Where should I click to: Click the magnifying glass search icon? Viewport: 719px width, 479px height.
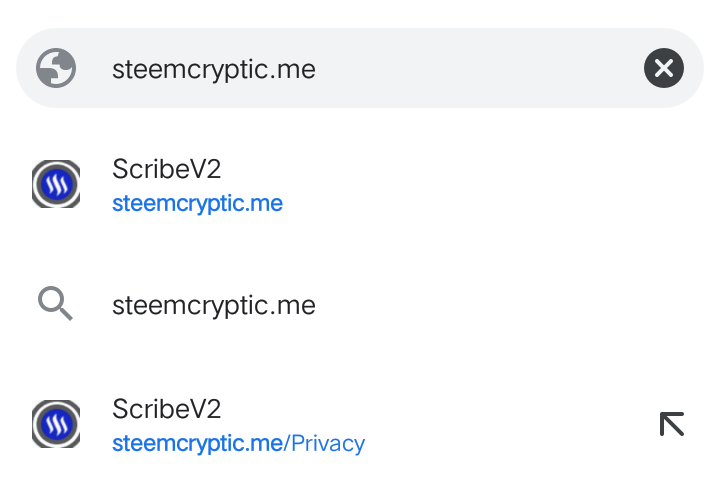55,303
